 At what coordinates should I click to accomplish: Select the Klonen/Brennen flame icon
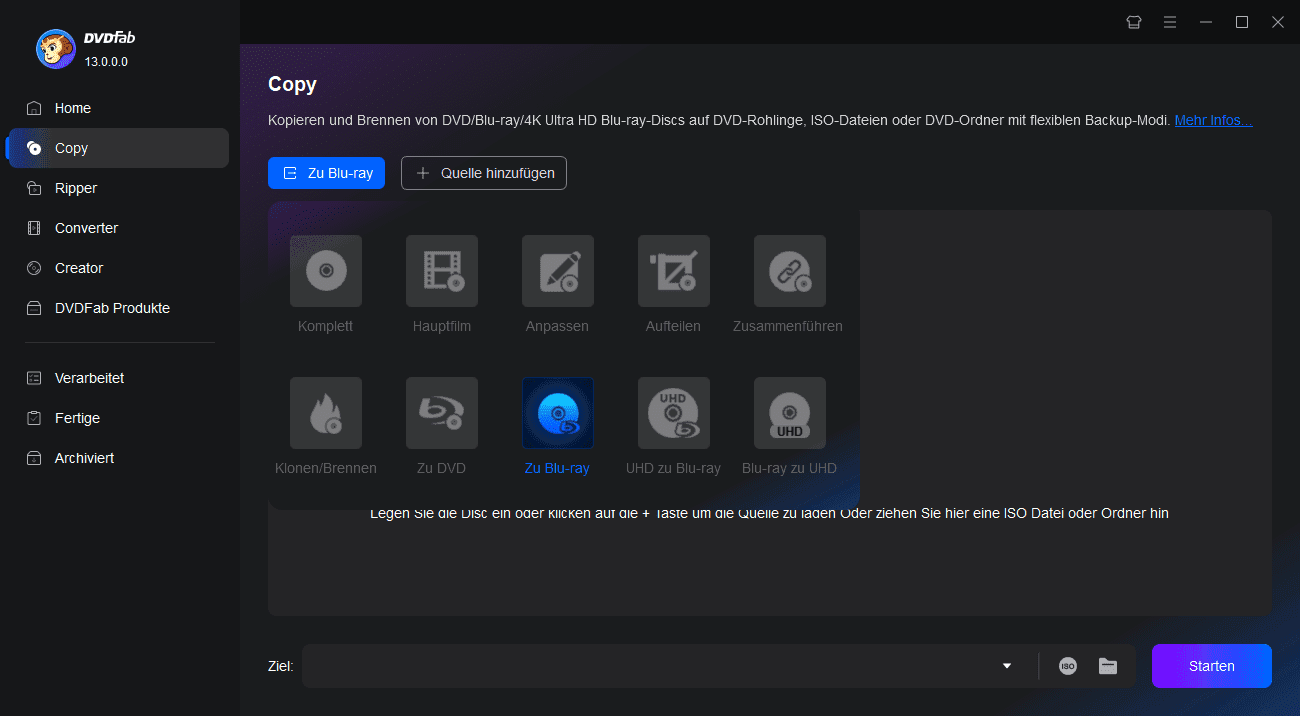(325, 413)
